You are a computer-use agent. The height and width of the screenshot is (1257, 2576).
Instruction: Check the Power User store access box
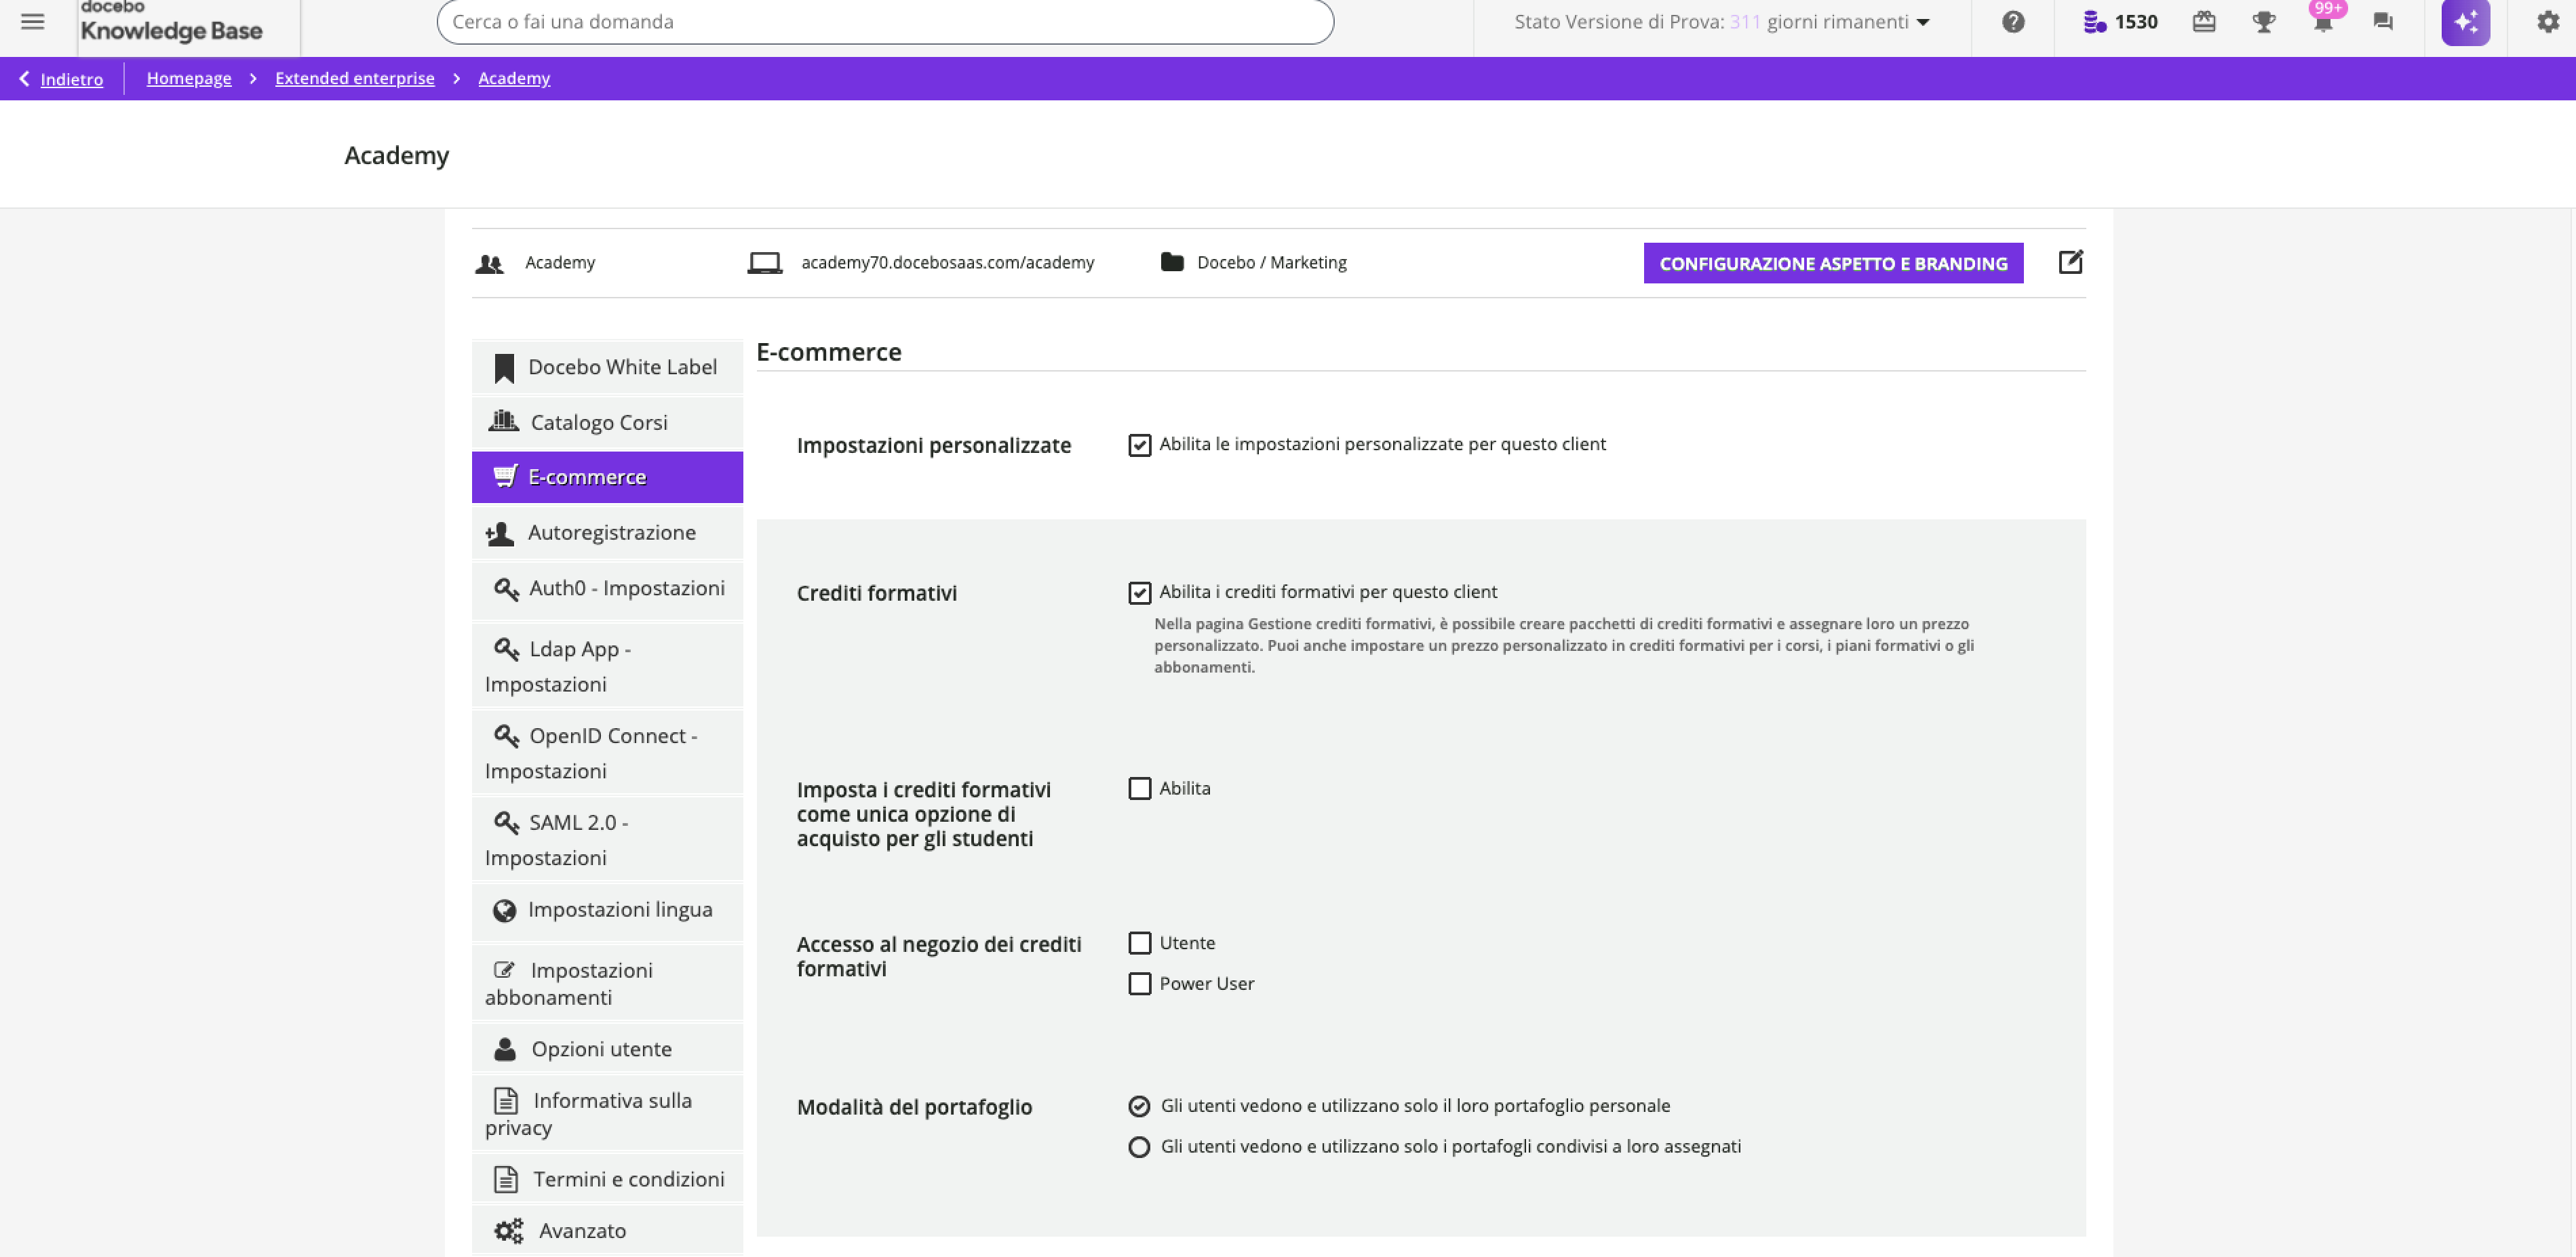point(1139,984)
